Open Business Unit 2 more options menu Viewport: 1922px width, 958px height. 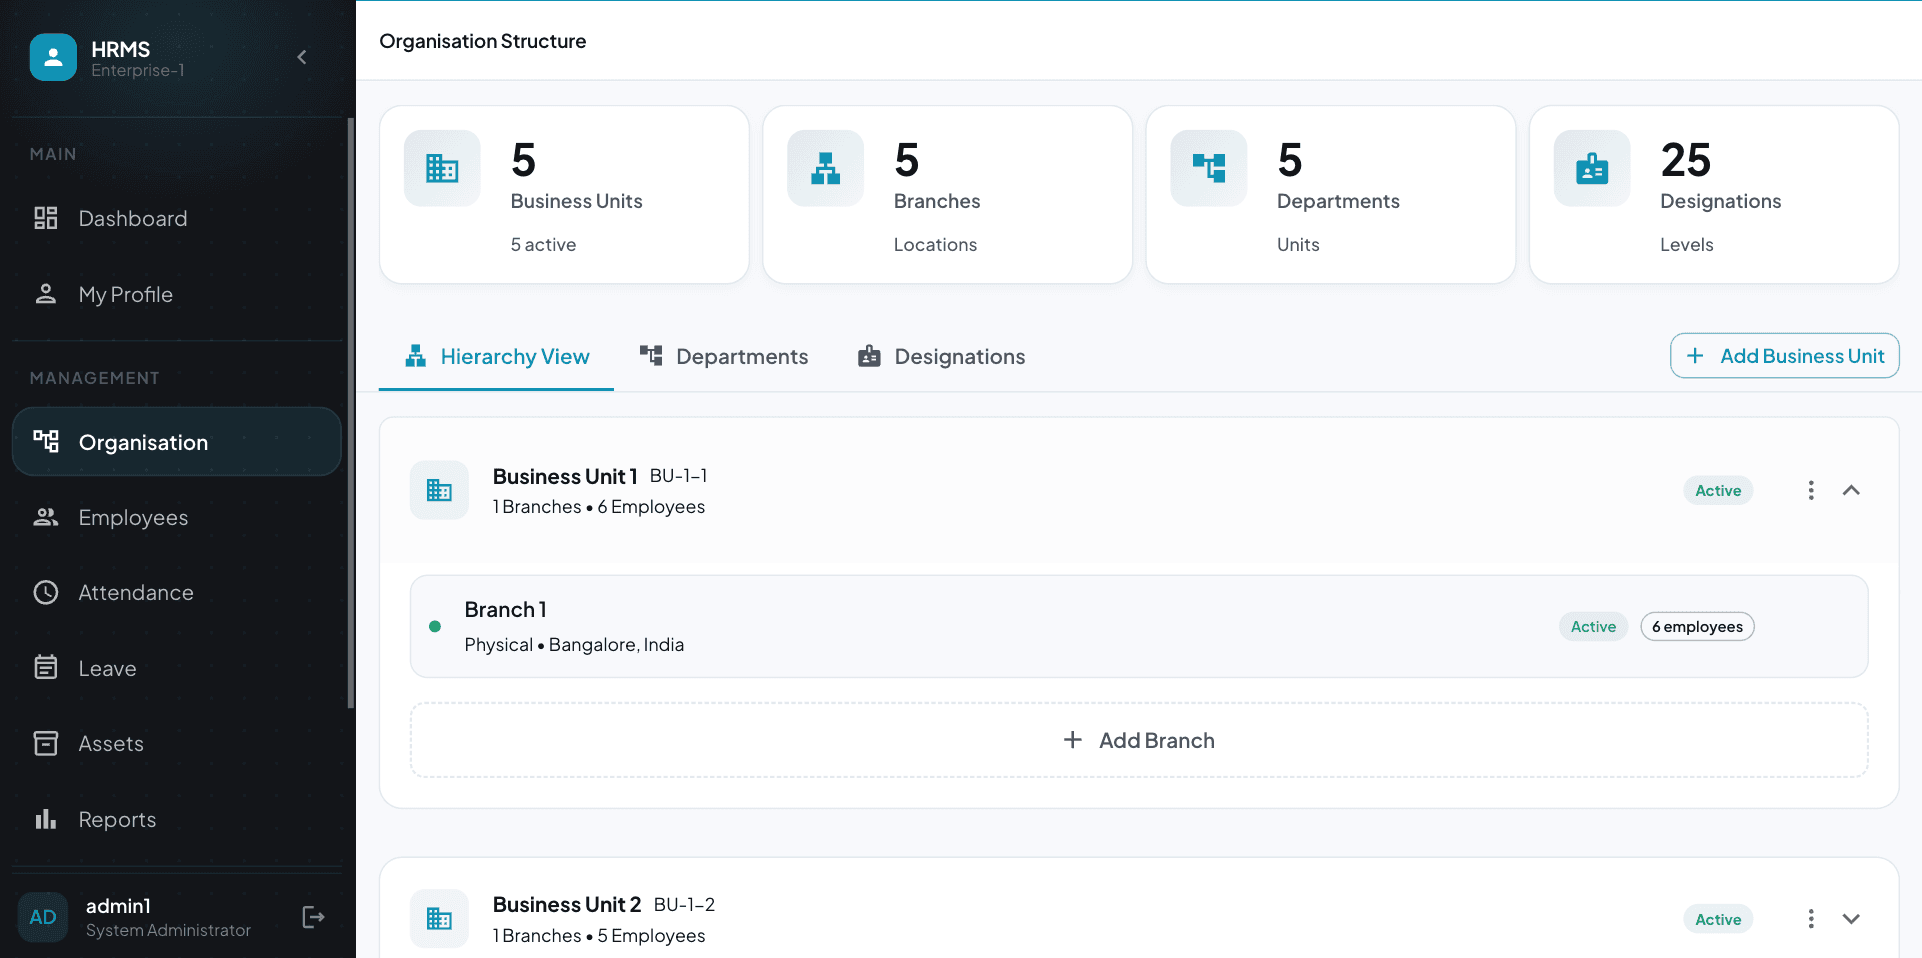tap(1811, 919)
